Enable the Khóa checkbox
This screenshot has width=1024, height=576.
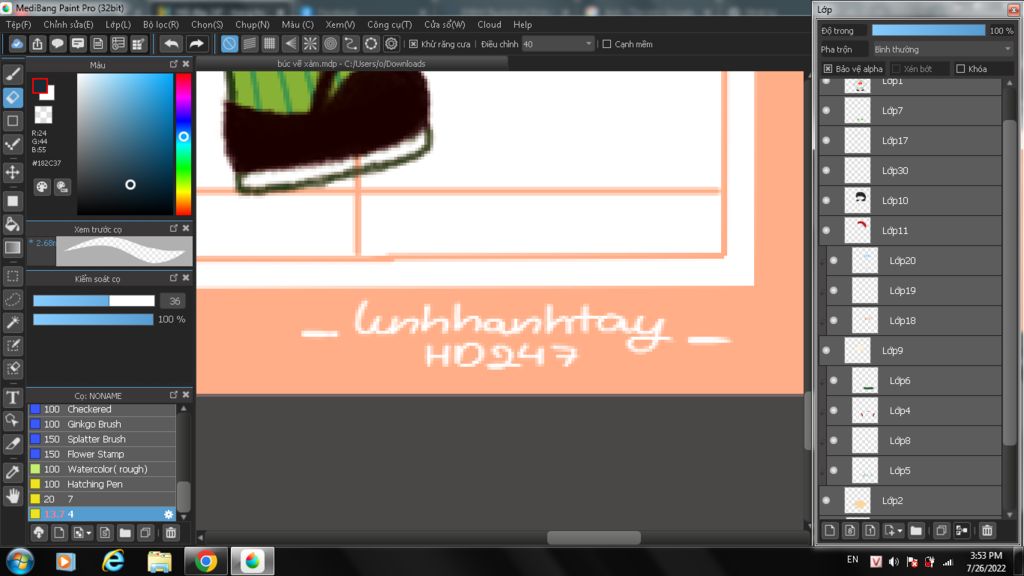(961, 69)
